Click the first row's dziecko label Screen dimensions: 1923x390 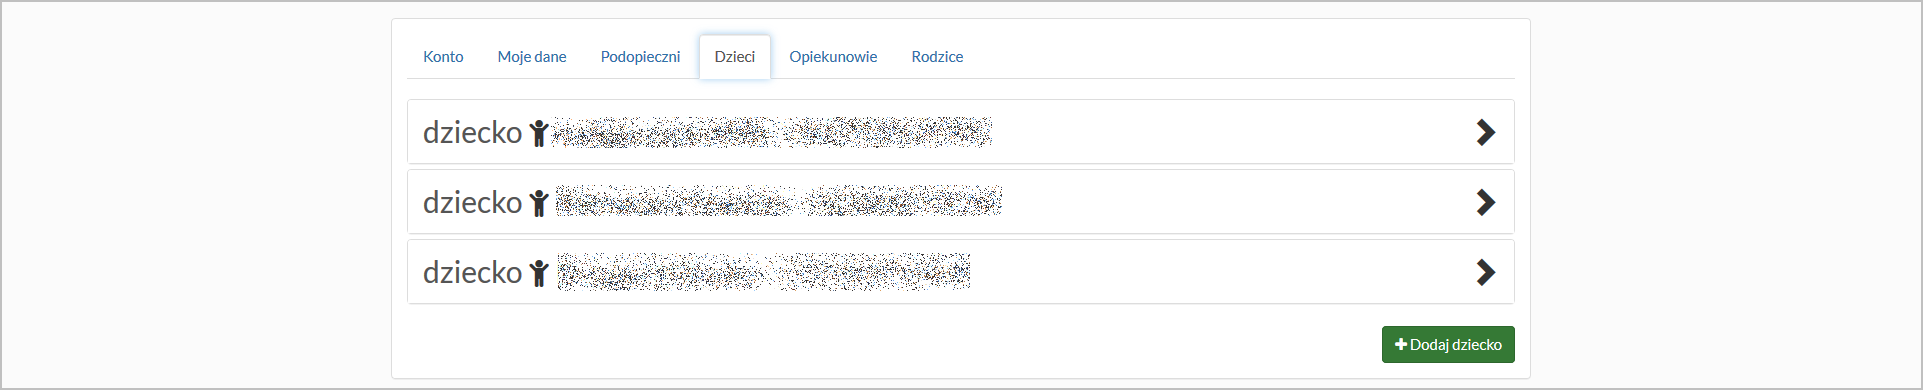click(x=472, y=132)
